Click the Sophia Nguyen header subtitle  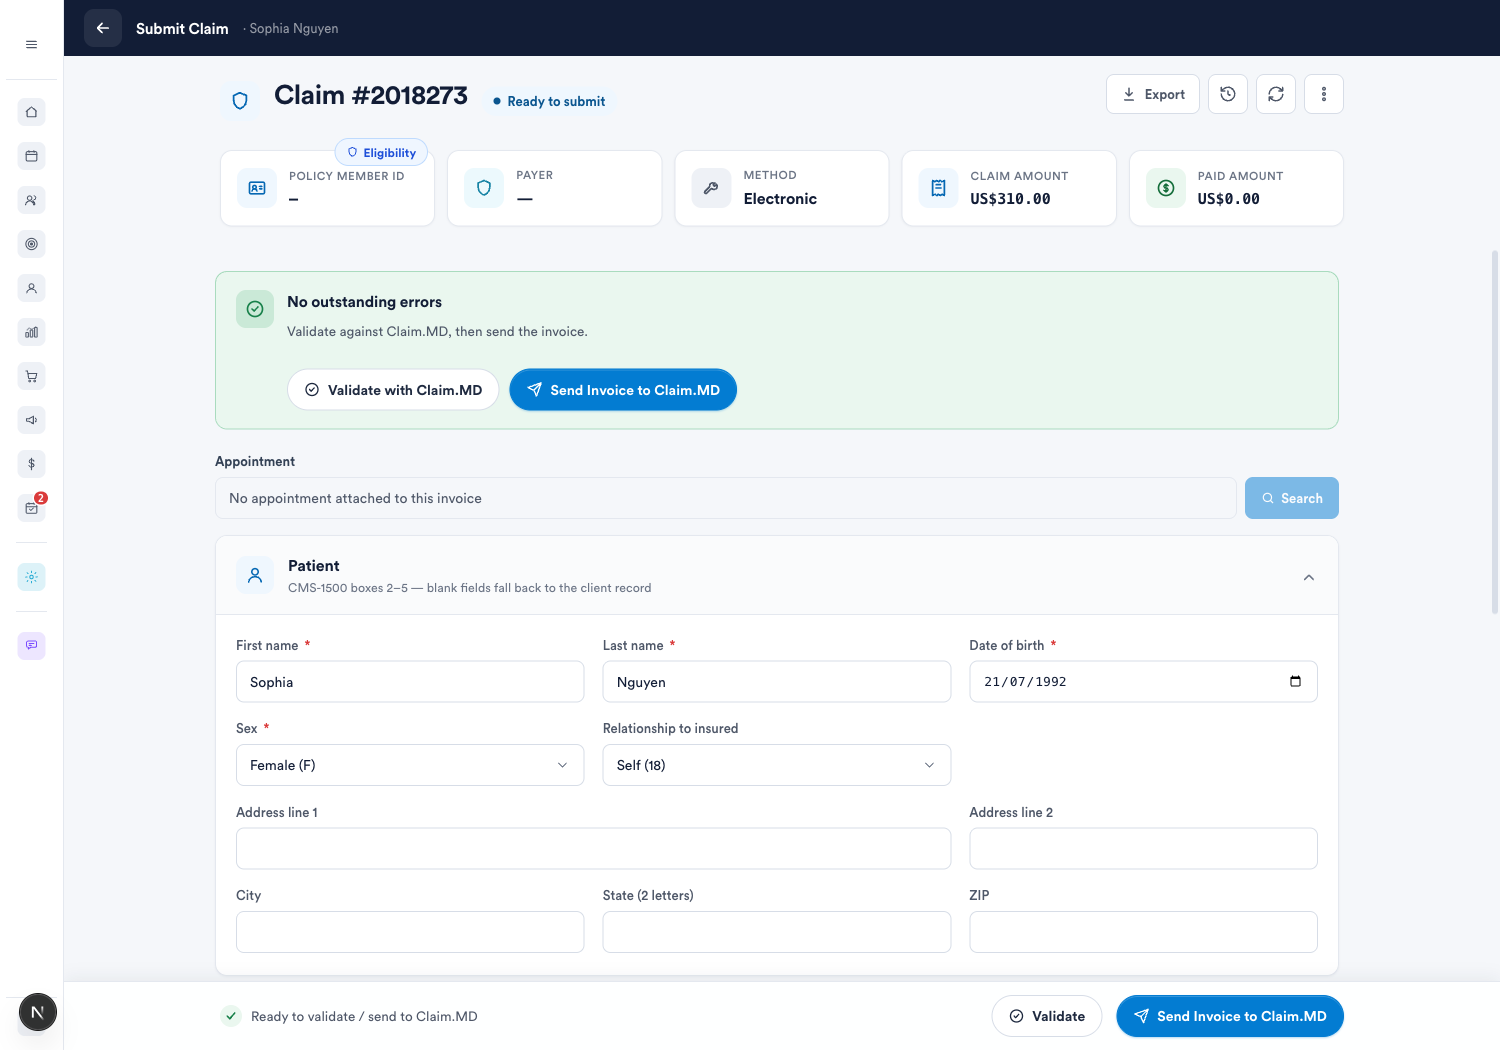click(x=293, y=28)
